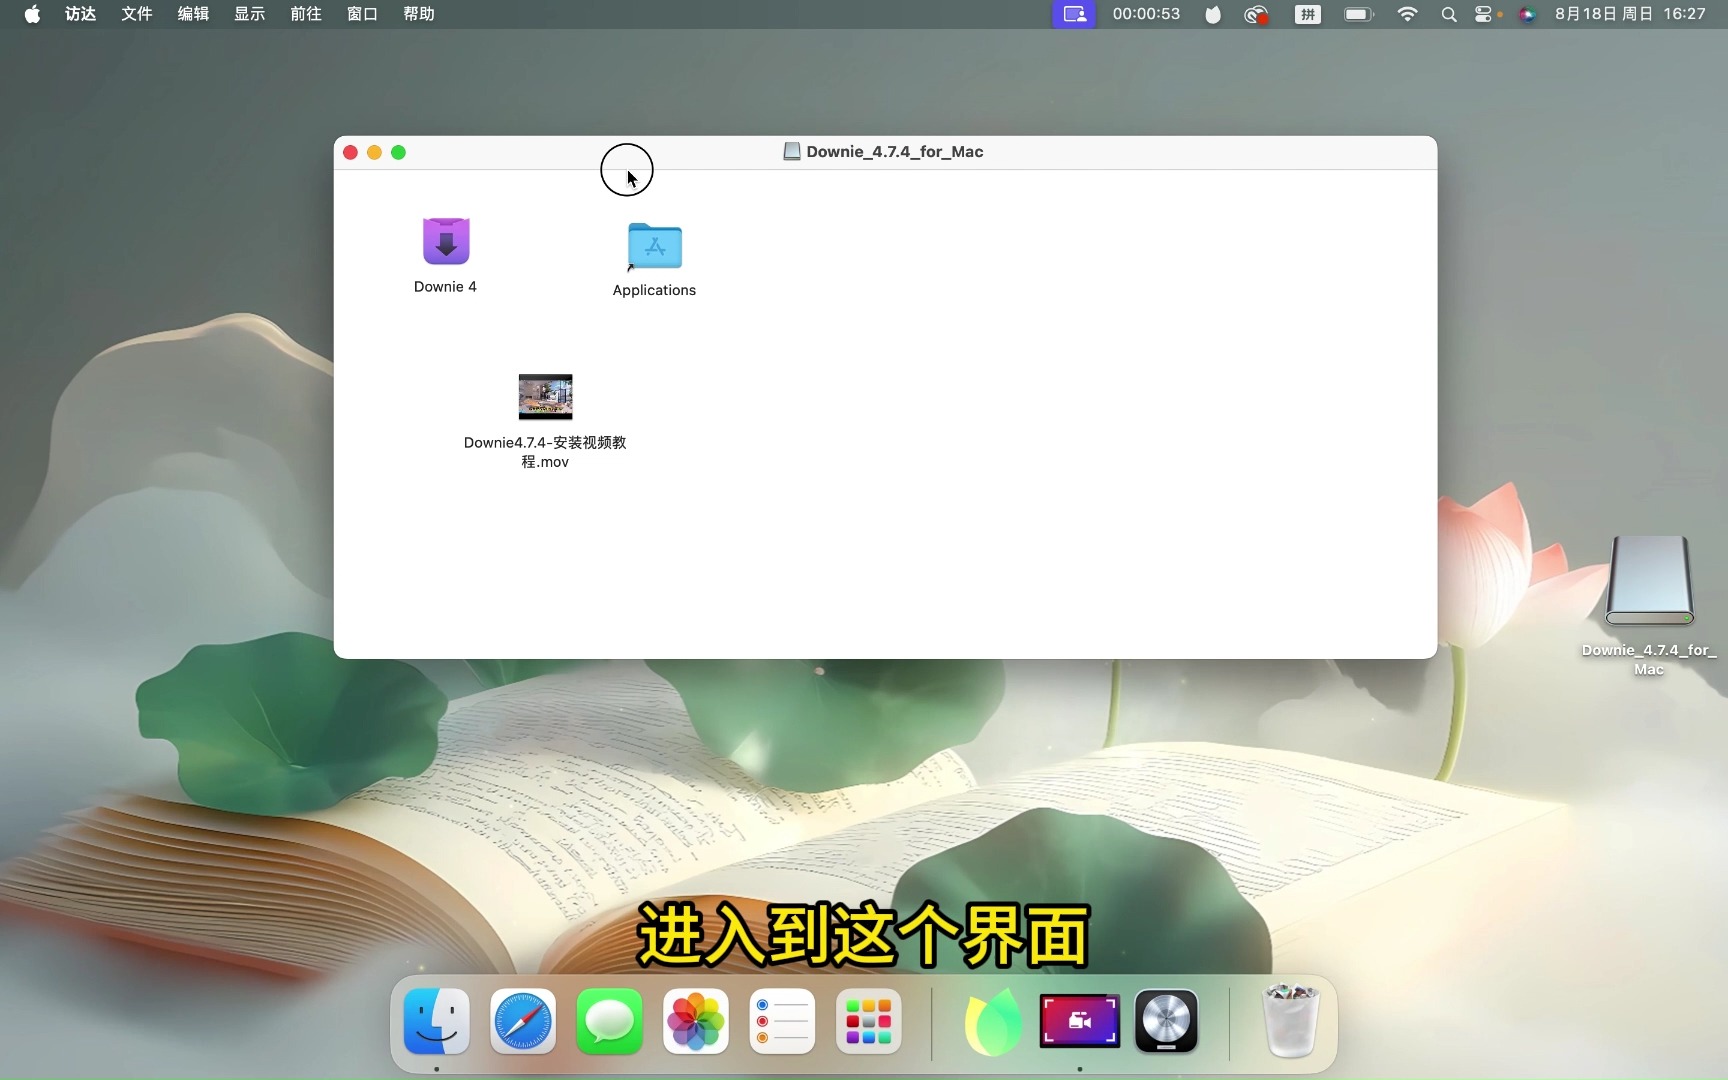
Task: Click the date and time 8月18日 周日 16:27
Action: point(1630,14)
